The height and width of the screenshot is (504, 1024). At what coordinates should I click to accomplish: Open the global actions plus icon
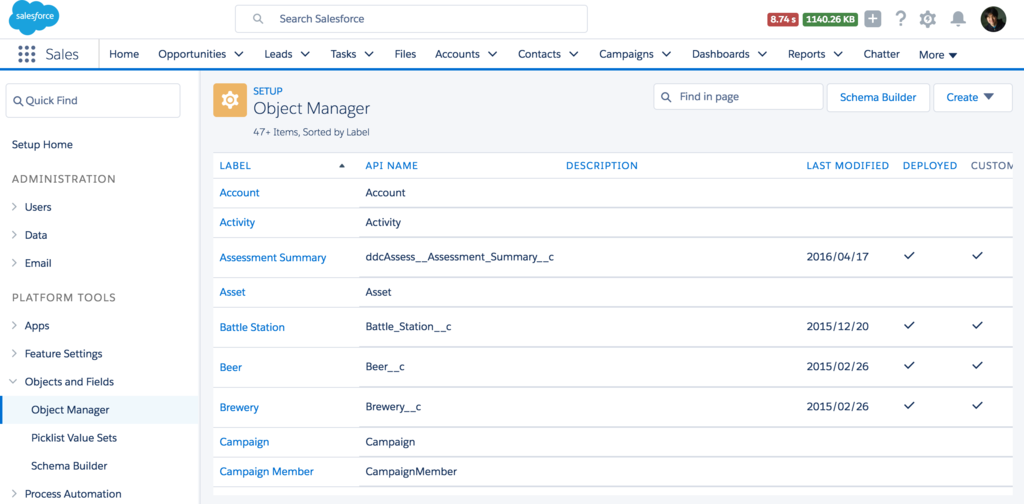pos(872,19)
